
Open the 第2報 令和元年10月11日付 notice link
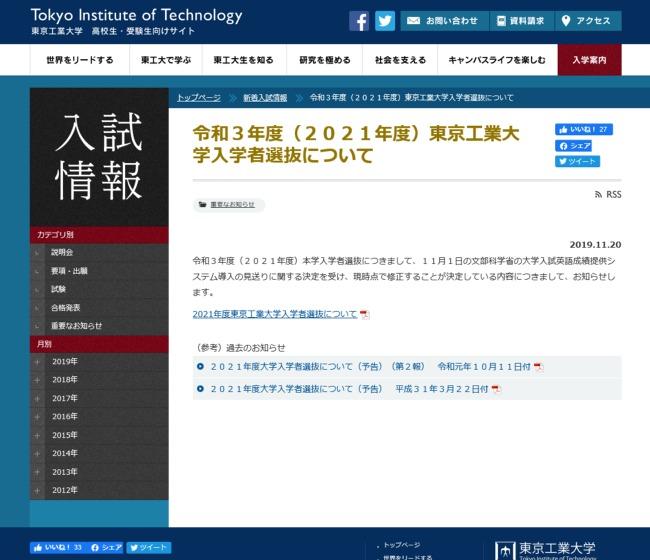[x=371, y=367]
